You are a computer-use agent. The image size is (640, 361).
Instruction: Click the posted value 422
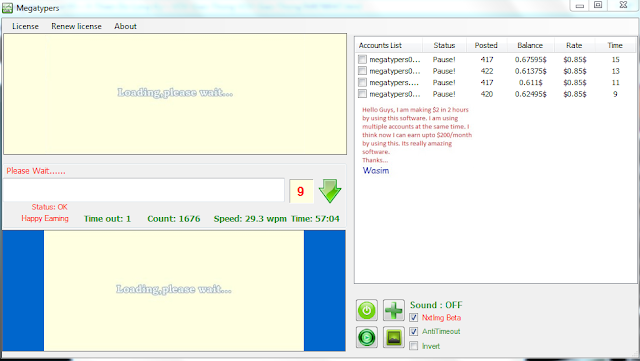pos(487,71)
